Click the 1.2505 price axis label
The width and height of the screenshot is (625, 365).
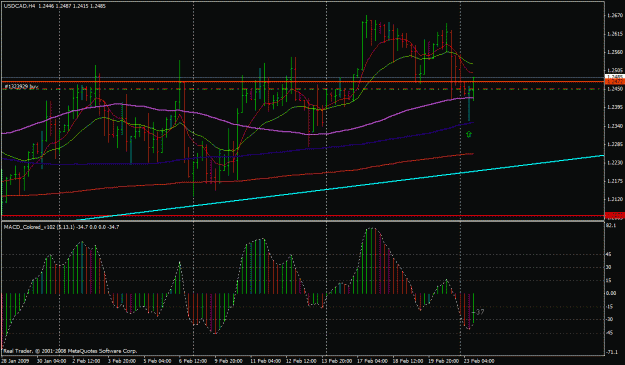click(614, 71)
